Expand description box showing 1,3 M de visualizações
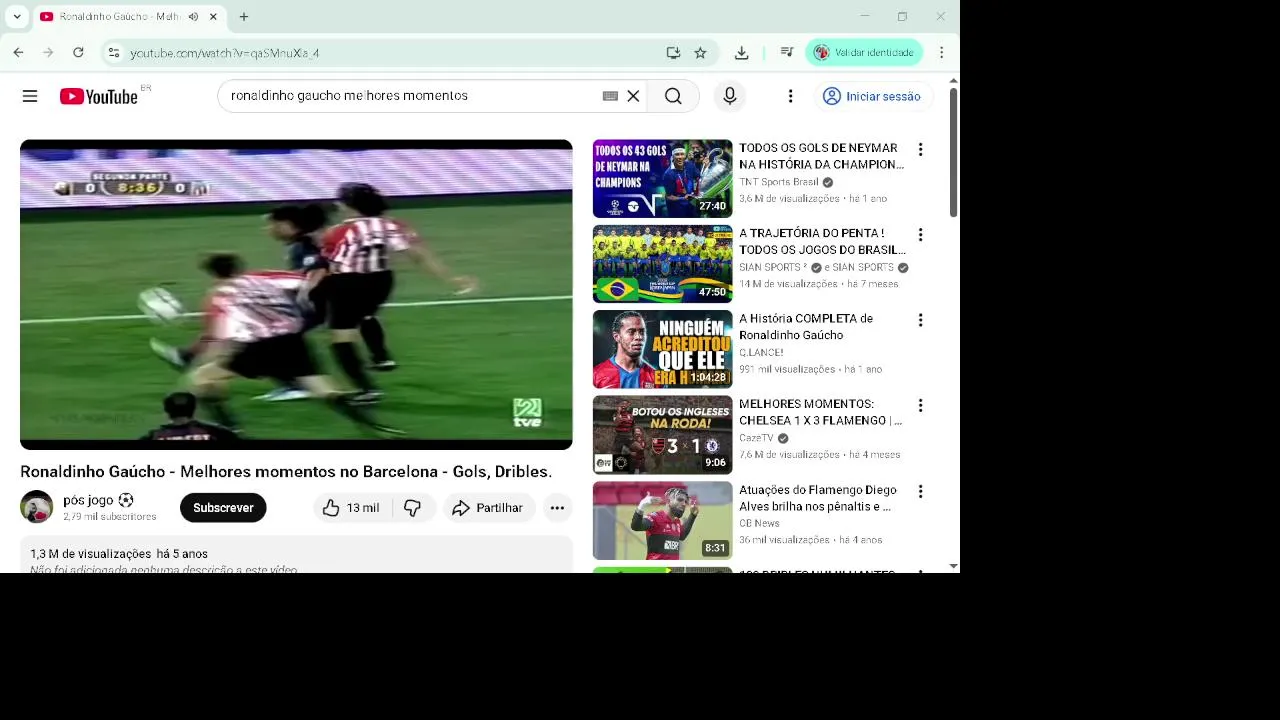 (x=296, y=556)
